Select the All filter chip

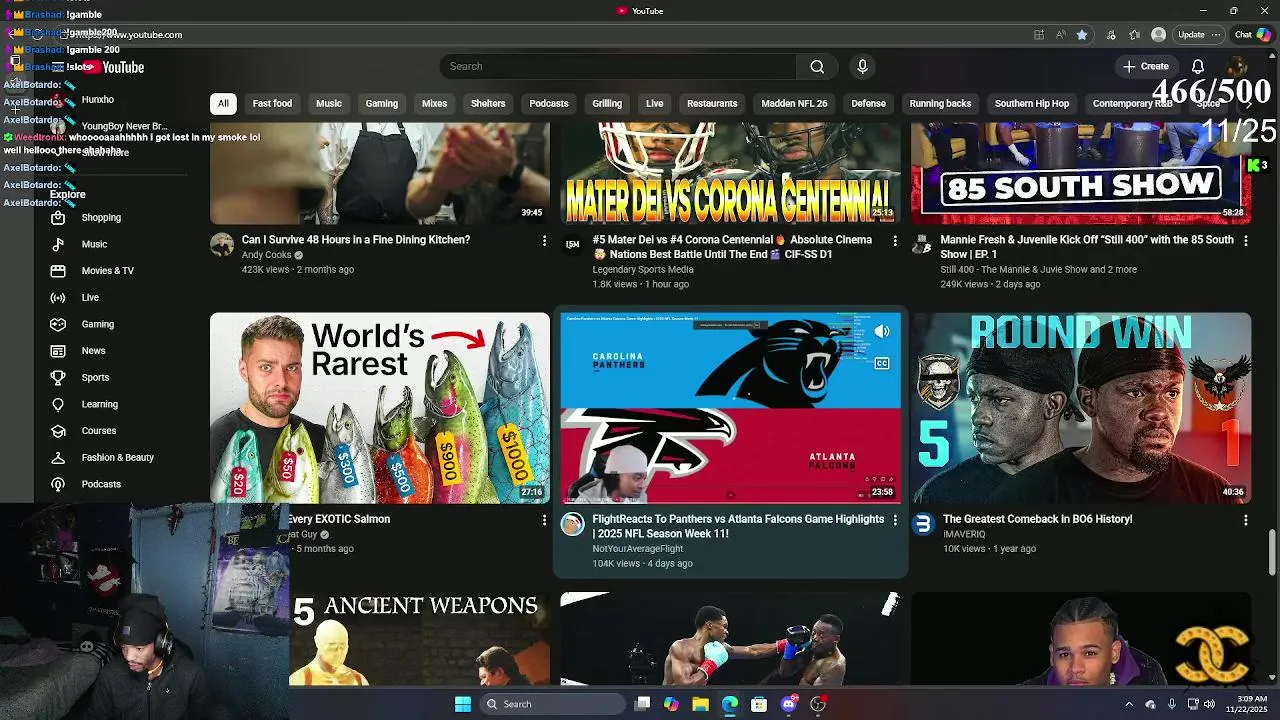223,103
